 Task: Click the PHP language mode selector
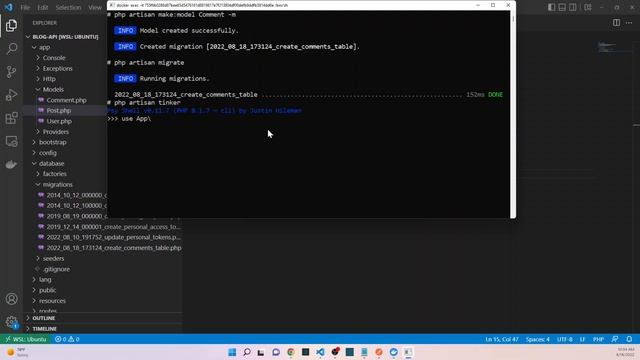coord(598,339)
